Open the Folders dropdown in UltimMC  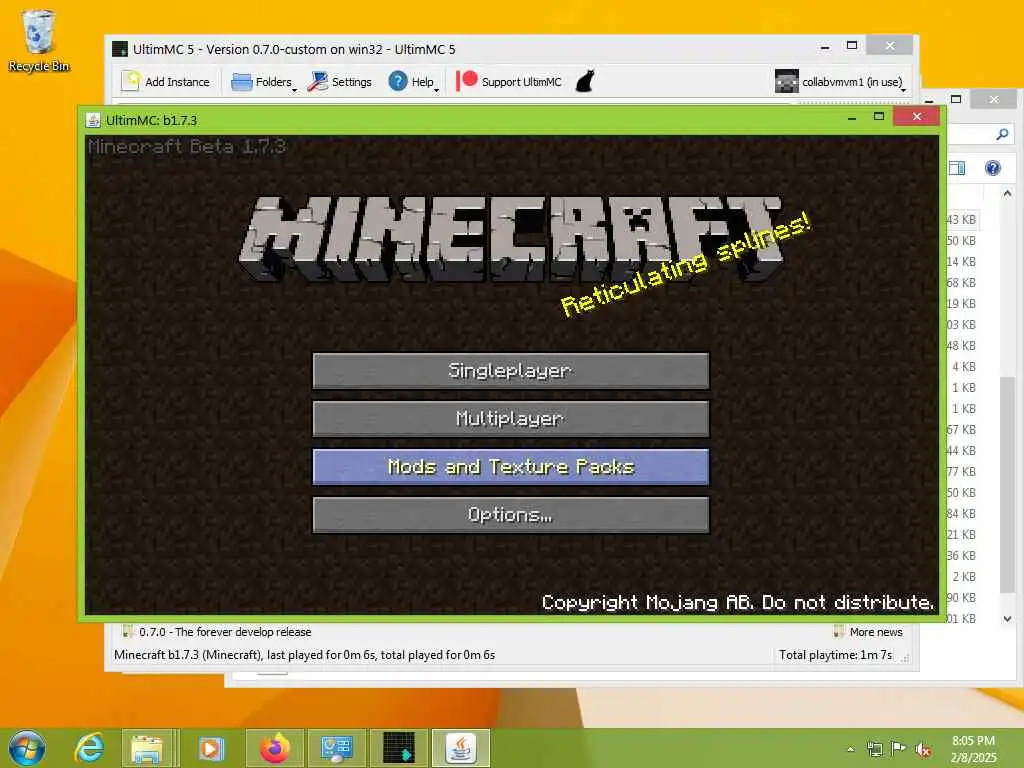pos(264,82)
